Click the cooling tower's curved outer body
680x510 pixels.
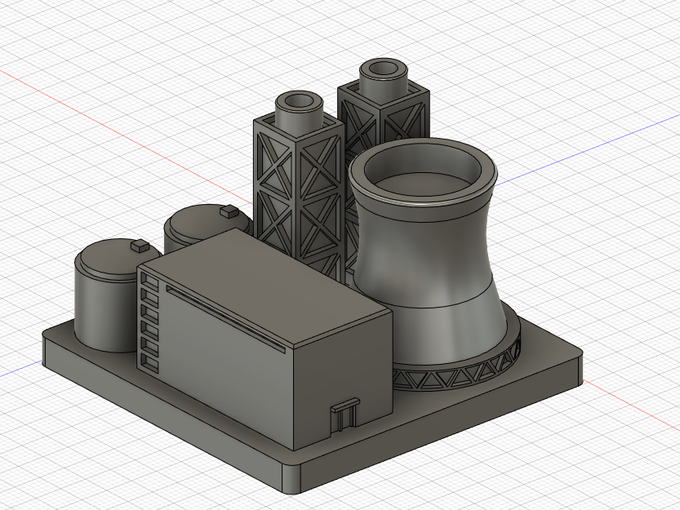(x=429, y=269)
